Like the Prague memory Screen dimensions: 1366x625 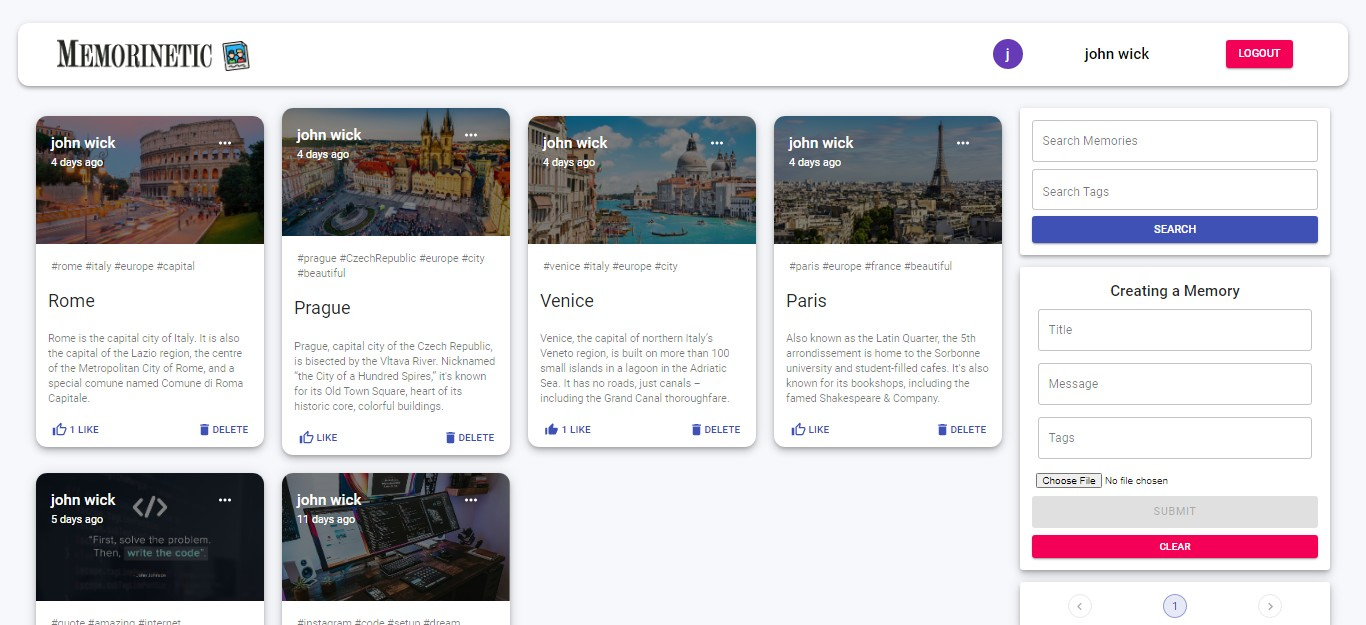click(318, 438)
